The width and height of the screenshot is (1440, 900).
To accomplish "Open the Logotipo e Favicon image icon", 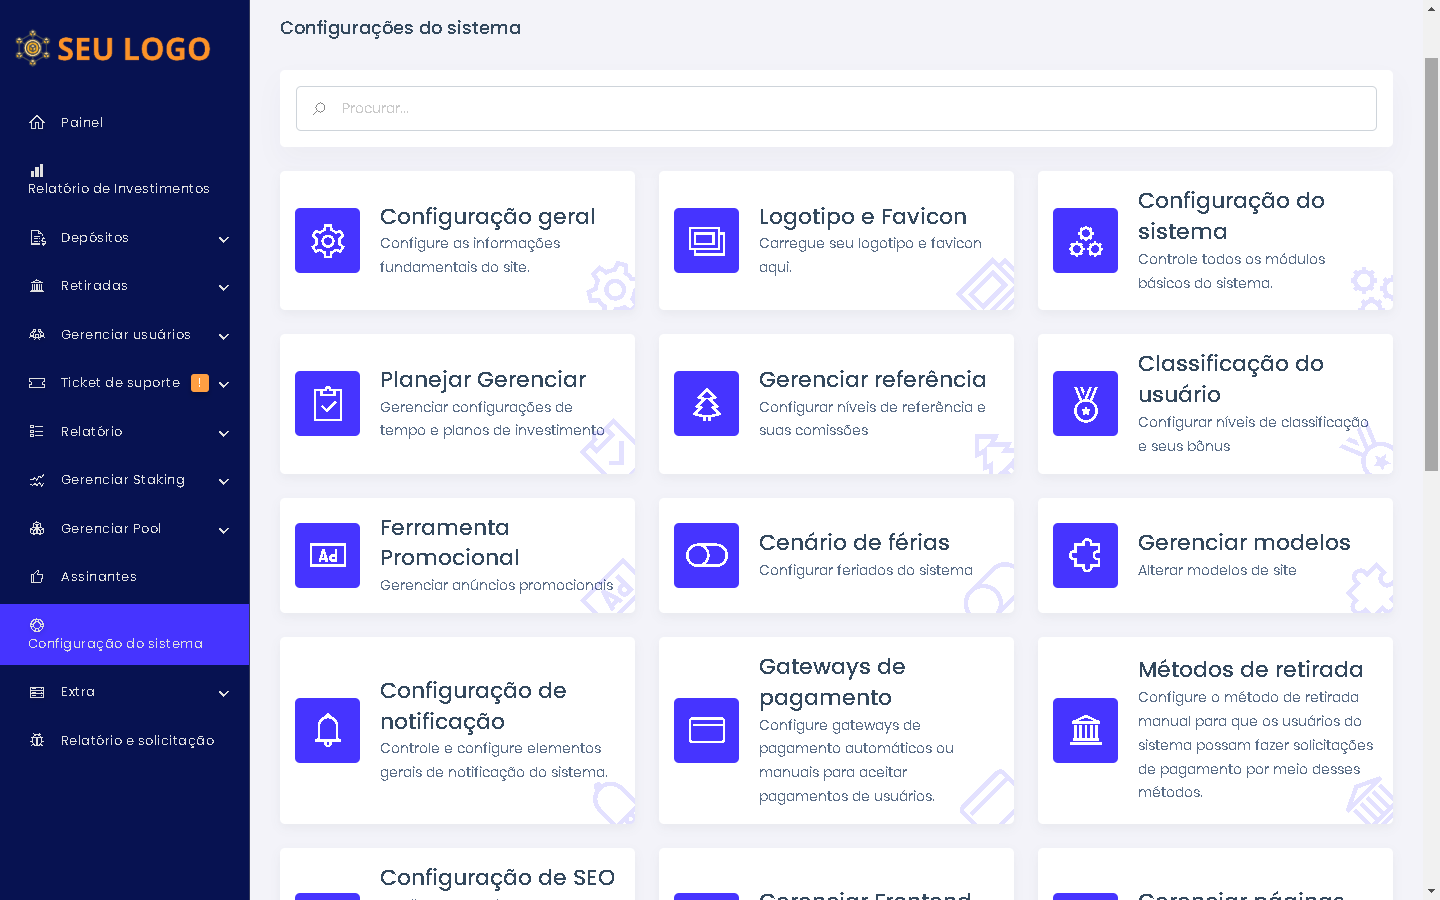I will coord(706,240).
